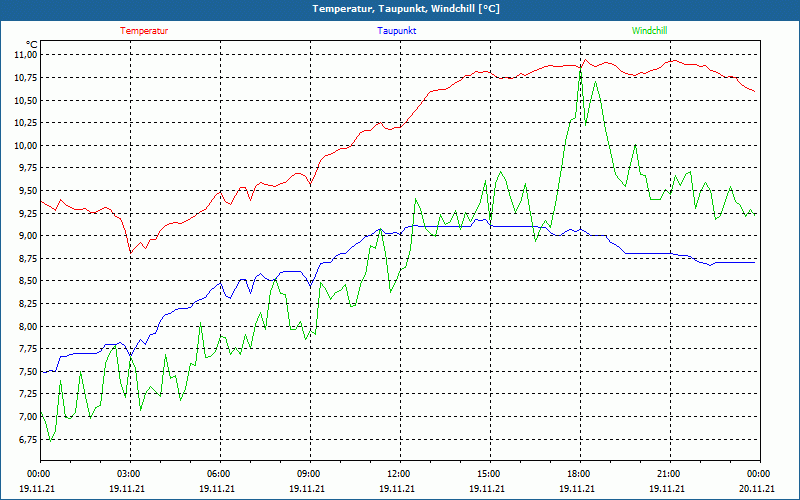The image size is (800, 500).
Task: Click the 06:00 time axis label
Action: click(x=220, y=474)
